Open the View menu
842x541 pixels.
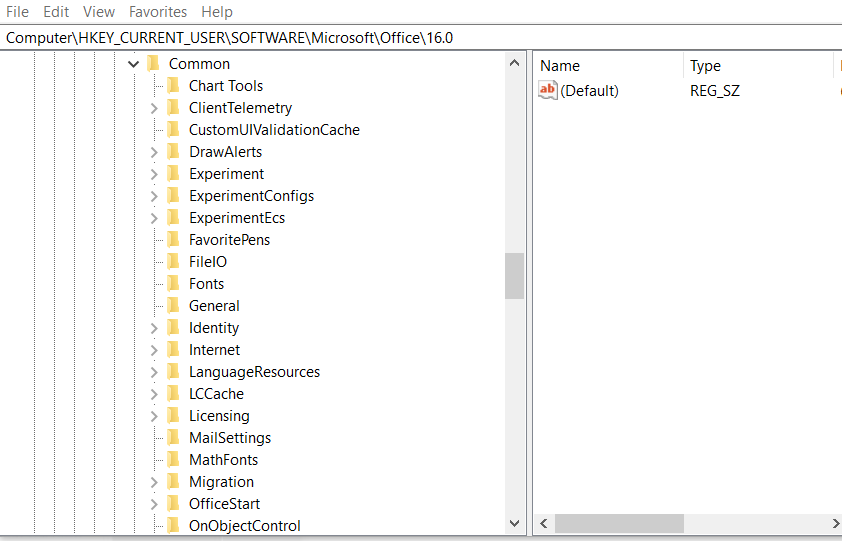pos(99,12)
